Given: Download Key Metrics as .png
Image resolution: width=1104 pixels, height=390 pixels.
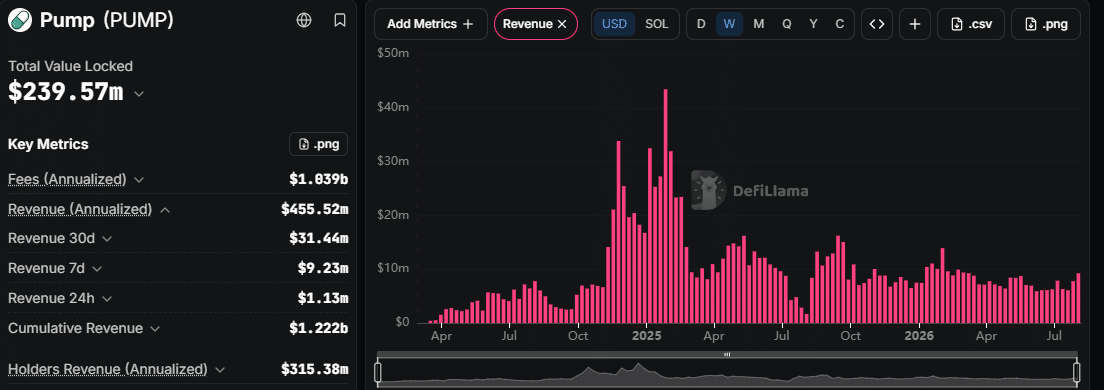Looking at the screenshot, I should 318,144.
